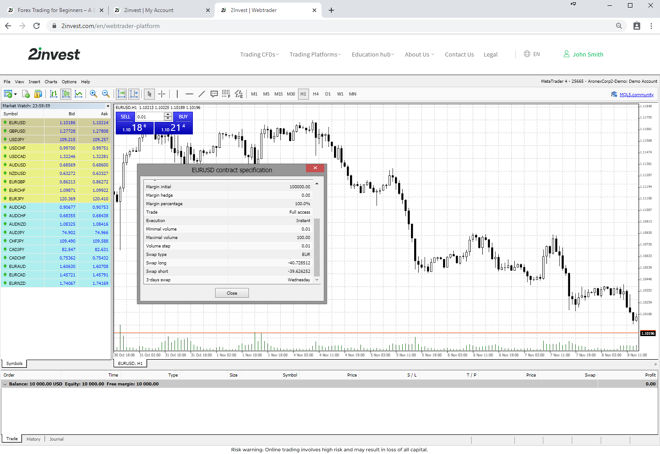Close the EURUSD contract specification dialog with X
The image size is (660, 454).
point(315,168)
